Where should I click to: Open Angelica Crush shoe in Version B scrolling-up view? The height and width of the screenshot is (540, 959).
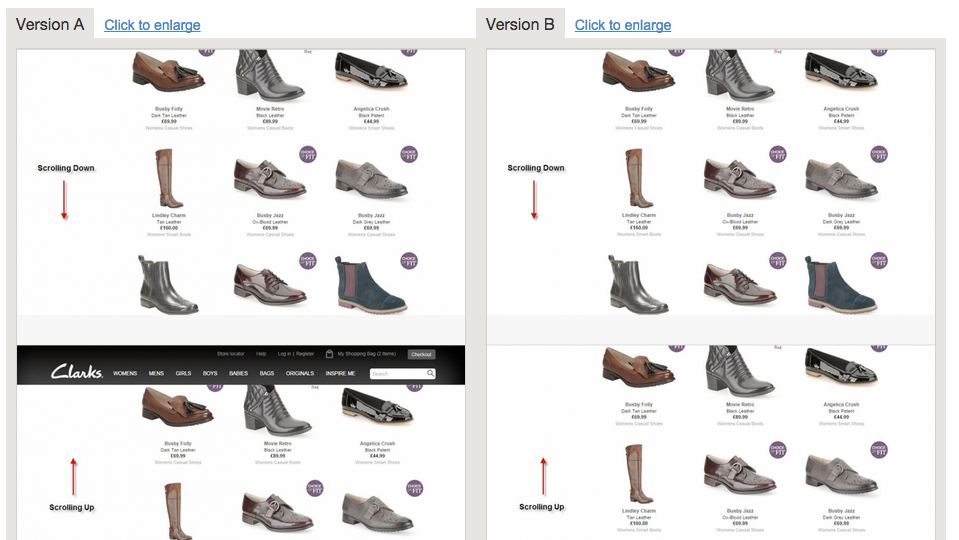841,367
